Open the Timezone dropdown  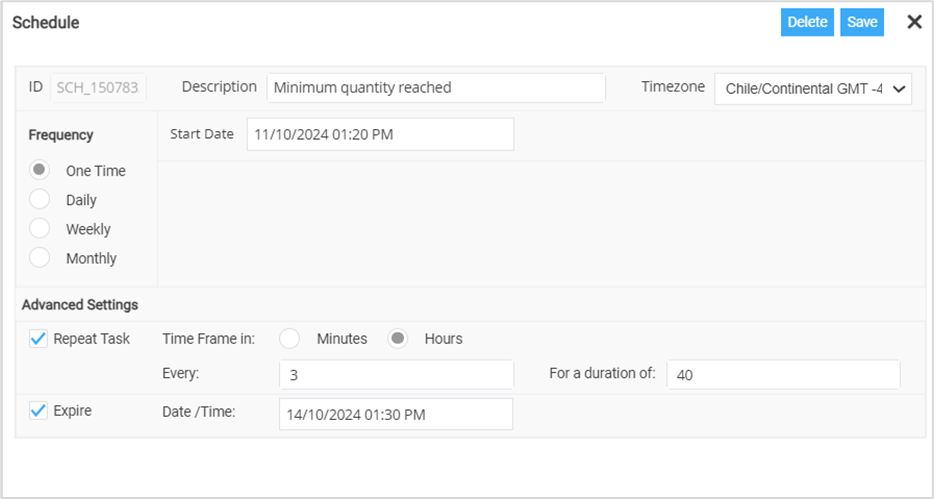click(812, 88)
